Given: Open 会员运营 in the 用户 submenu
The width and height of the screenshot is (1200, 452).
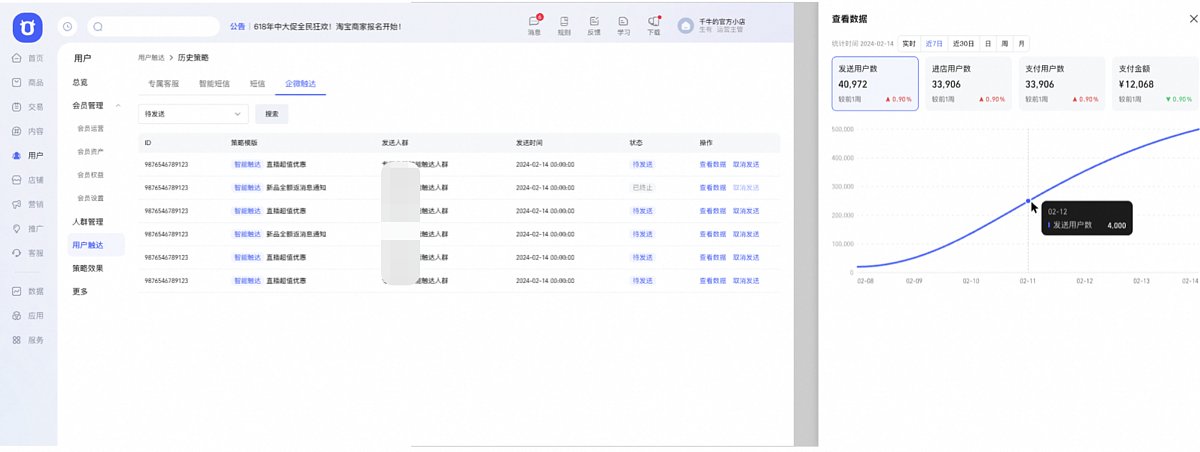Looking at the screenshot, I should point(91,128).
